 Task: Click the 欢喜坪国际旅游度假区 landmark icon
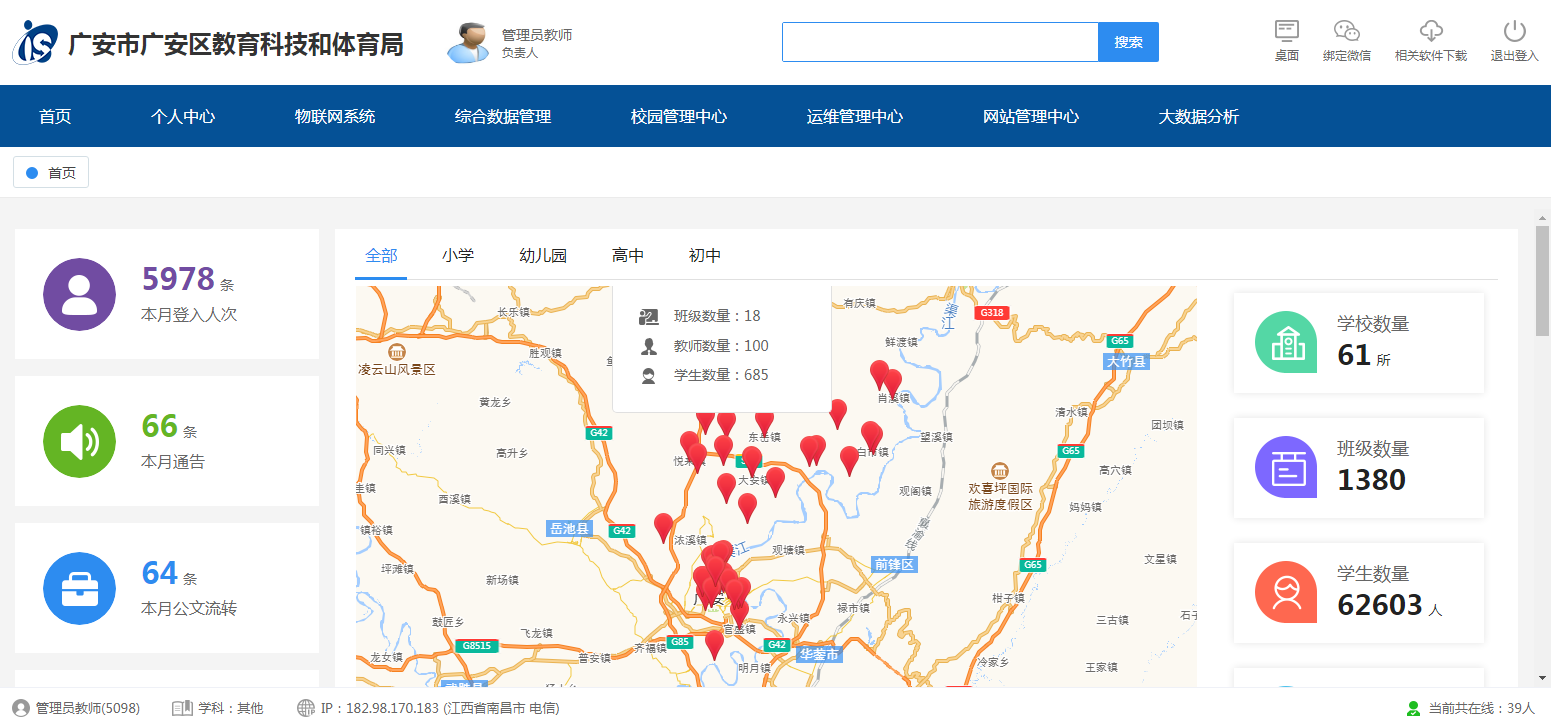click(999, 470)
